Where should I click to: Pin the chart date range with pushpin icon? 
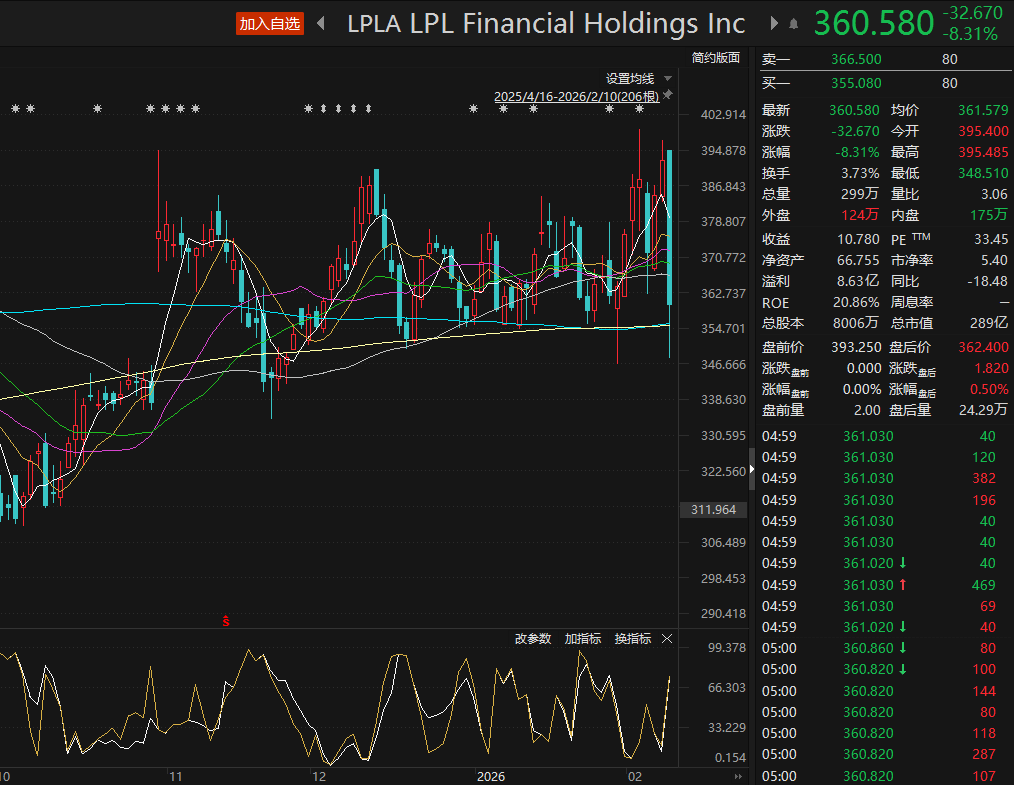pyautogui.click(x=668, y=94)
